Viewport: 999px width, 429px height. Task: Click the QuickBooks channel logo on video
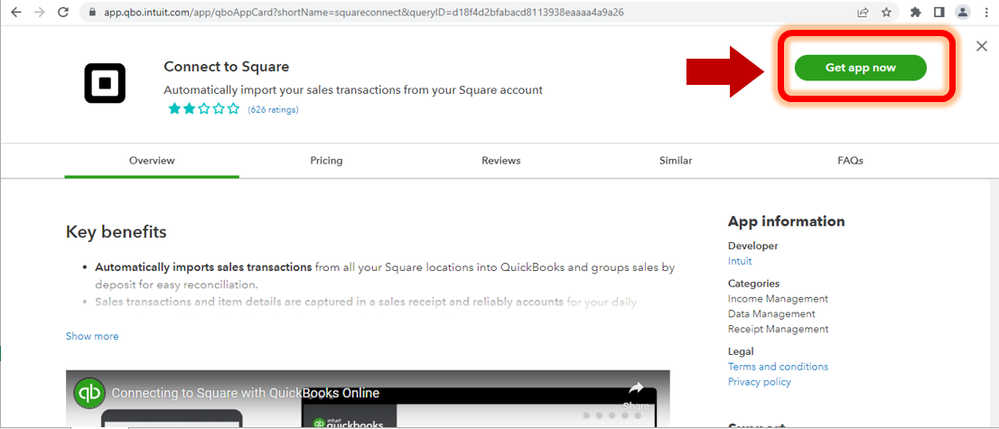pos(89,393)
